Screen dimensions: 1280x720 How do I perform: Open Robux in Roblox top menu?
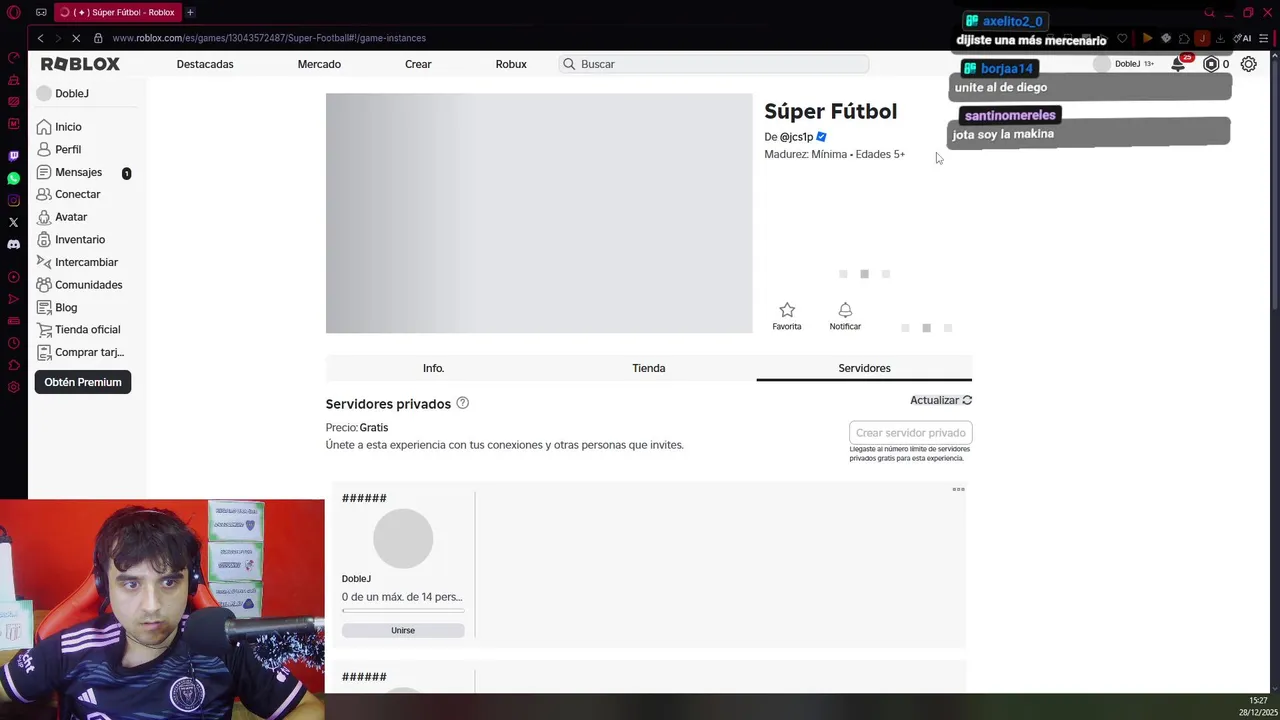point(511,64)
